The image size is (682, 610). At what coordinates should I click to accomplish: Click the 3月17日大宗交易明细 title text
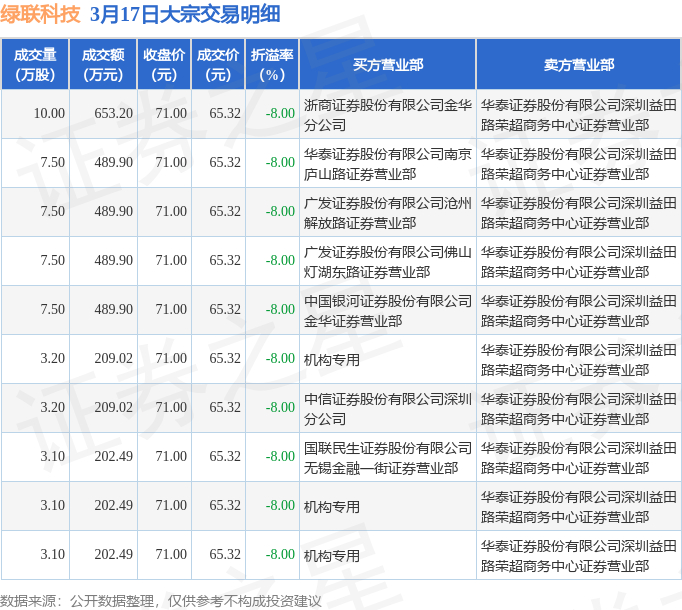click(185, 14)
